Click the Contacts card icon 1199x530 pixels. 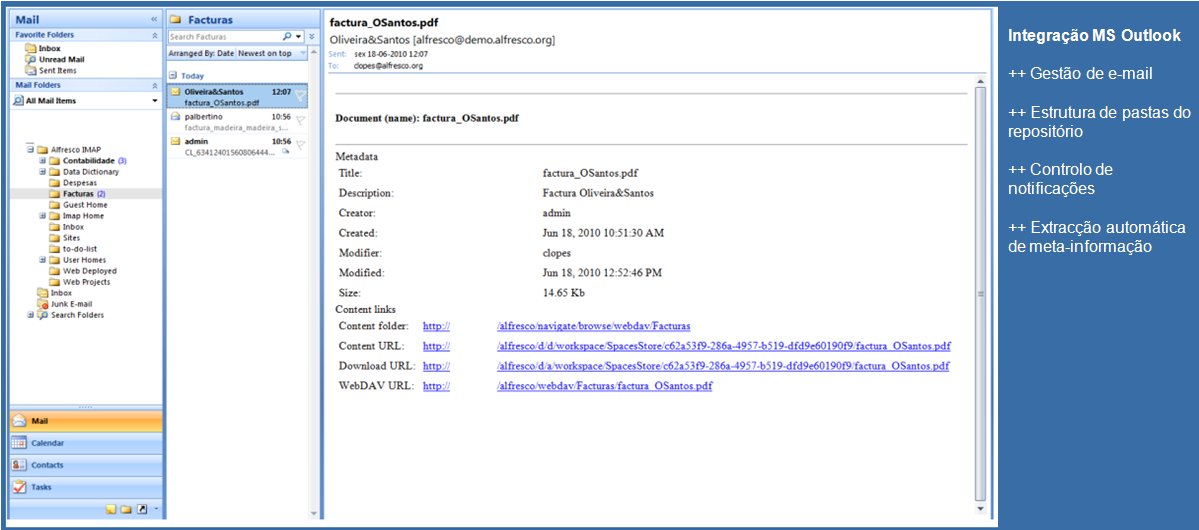tap(20, 465)
